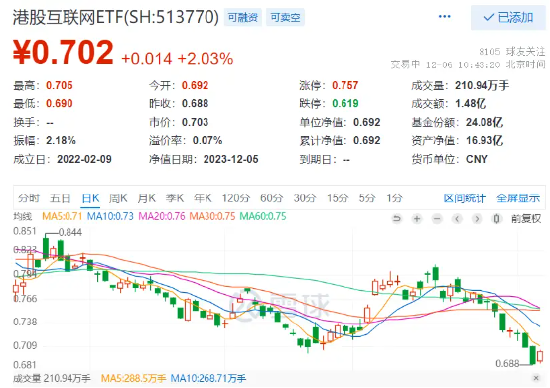
Task: Zoom in chart with plus icon
Action: pos(417,219)
